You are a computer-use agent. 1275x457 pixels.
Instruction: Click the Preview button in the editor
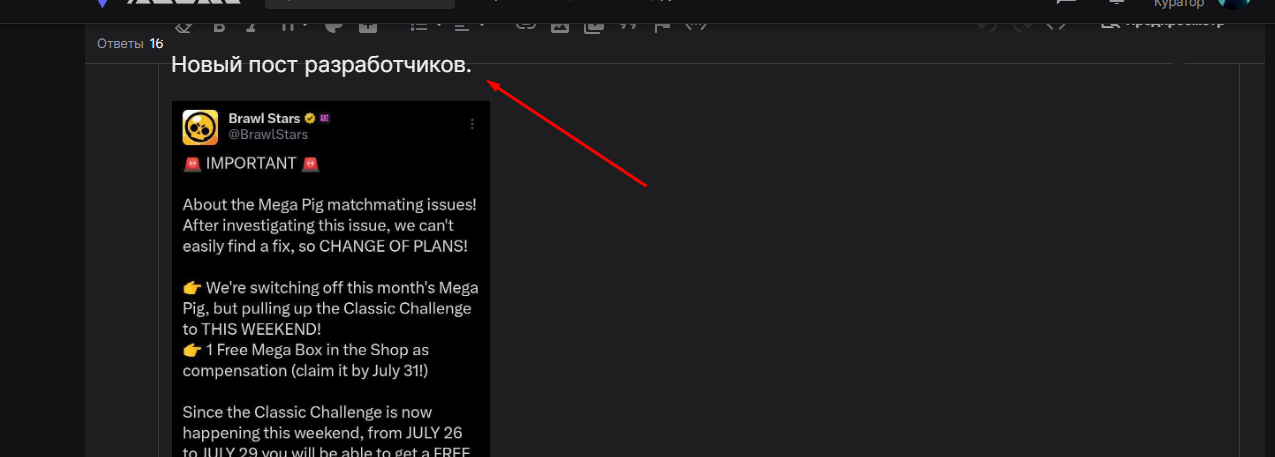pos(1162,23)
